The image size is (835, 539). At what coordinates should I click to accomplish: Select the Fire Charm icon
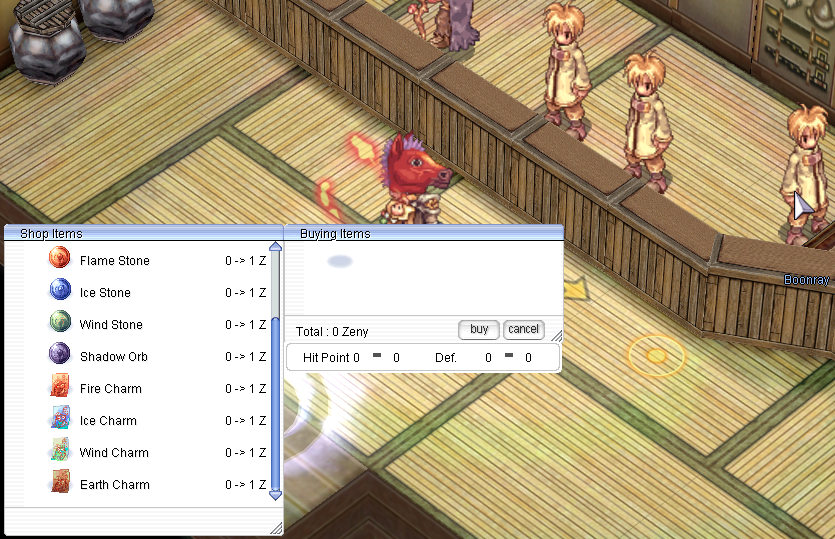pyautogui.click(x=60, y=388)
